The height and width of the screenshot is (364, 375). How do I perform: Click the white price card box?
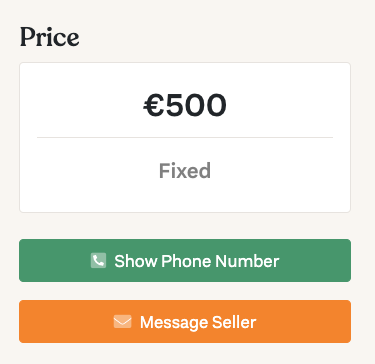185,137
